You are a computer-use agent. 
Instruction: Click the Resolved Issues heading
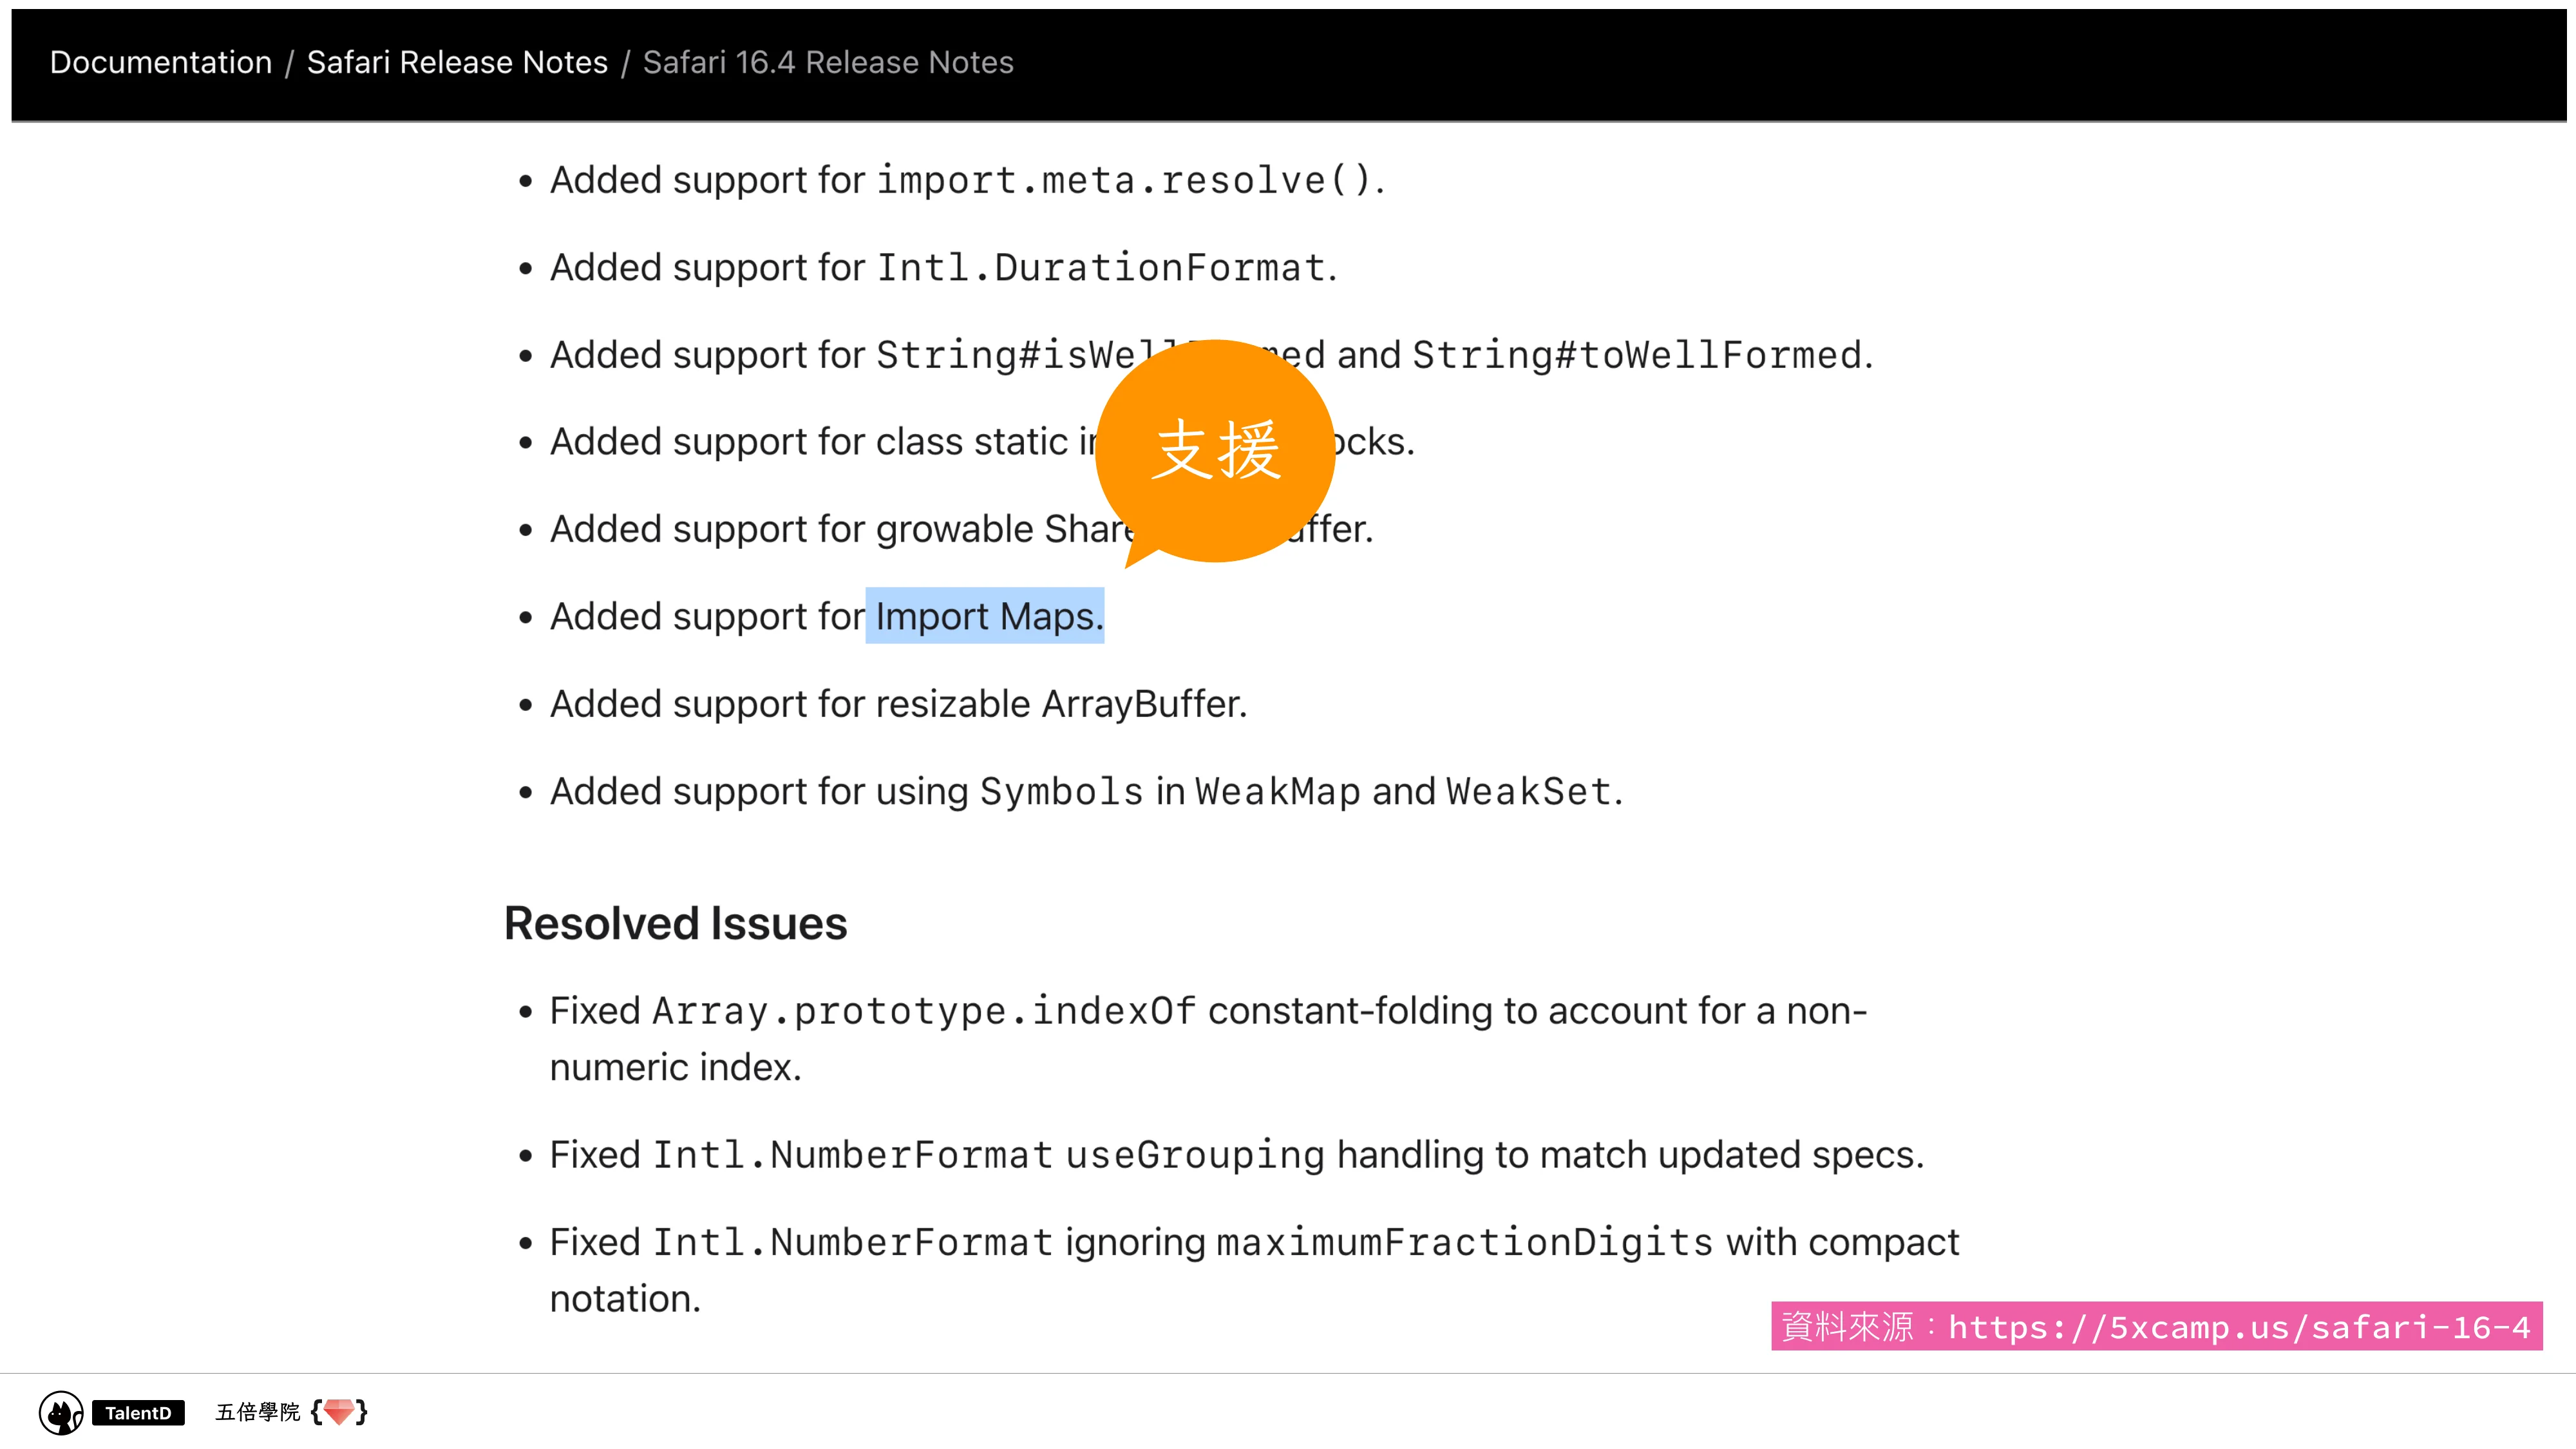coord(675,923)
